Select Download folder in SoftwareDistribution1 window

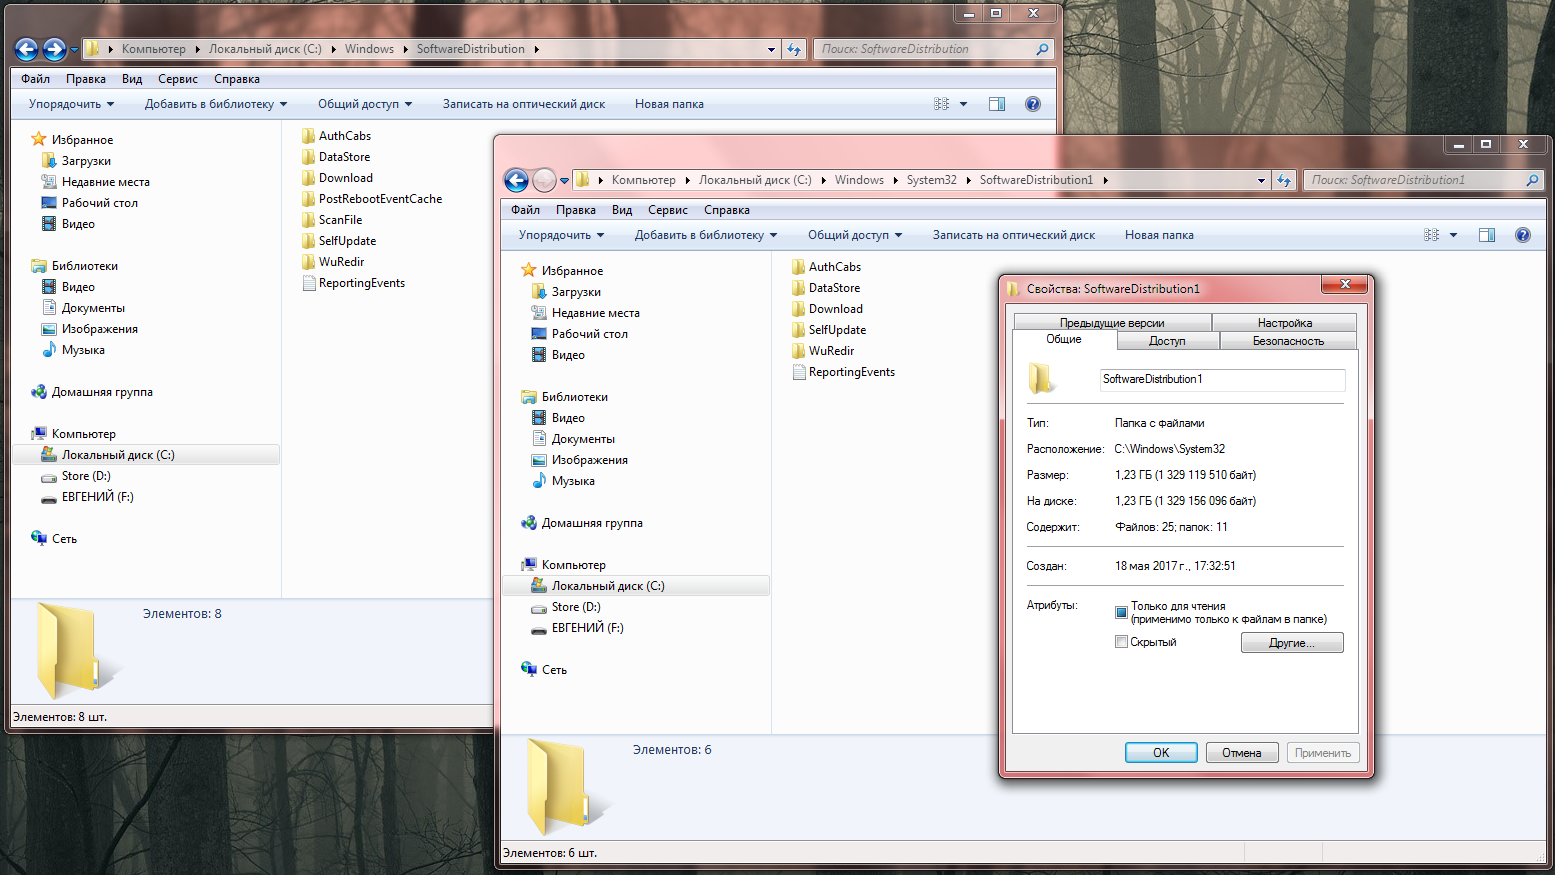click(x=827, y=309)
